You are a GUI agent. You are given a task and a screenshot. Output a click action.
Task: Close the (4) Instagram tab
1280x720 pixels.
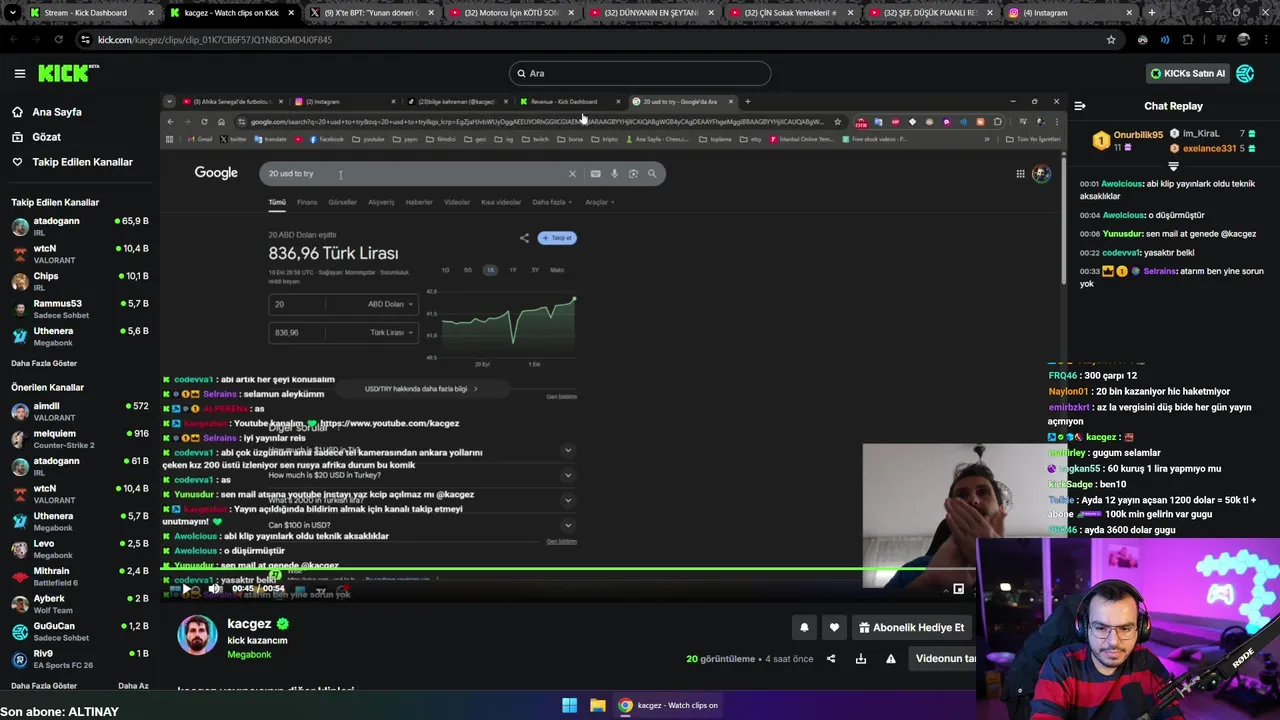(x=1128, y=13)
